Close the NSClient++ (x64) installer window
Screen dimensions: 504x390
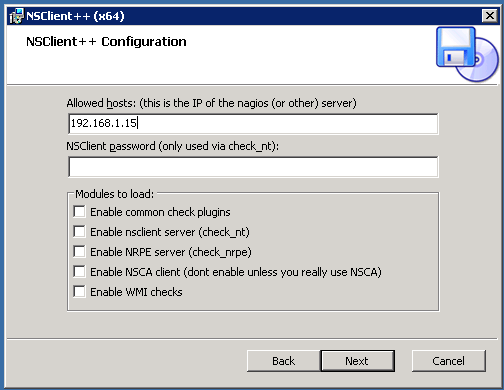pyautogui.click(x=489, y=16)
